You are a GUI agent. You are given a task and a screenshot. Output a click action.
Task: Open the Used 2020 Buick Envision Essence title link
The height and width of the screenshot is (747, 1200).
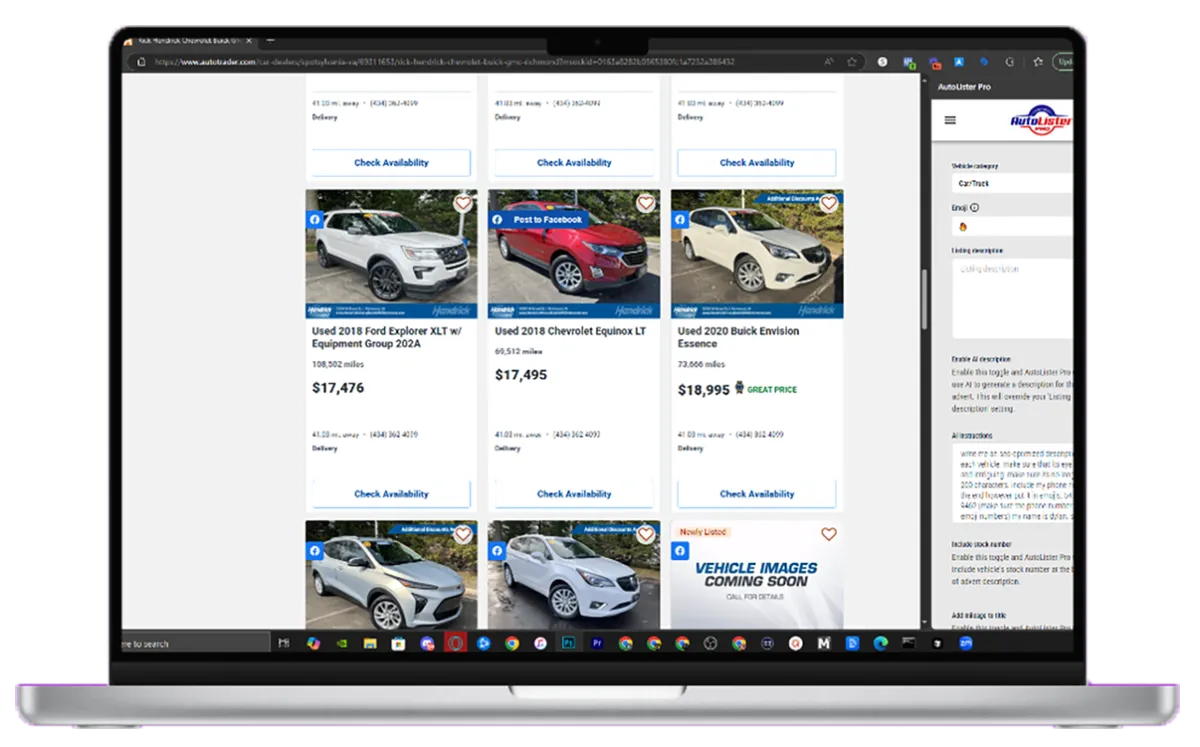tap(738, 337)
